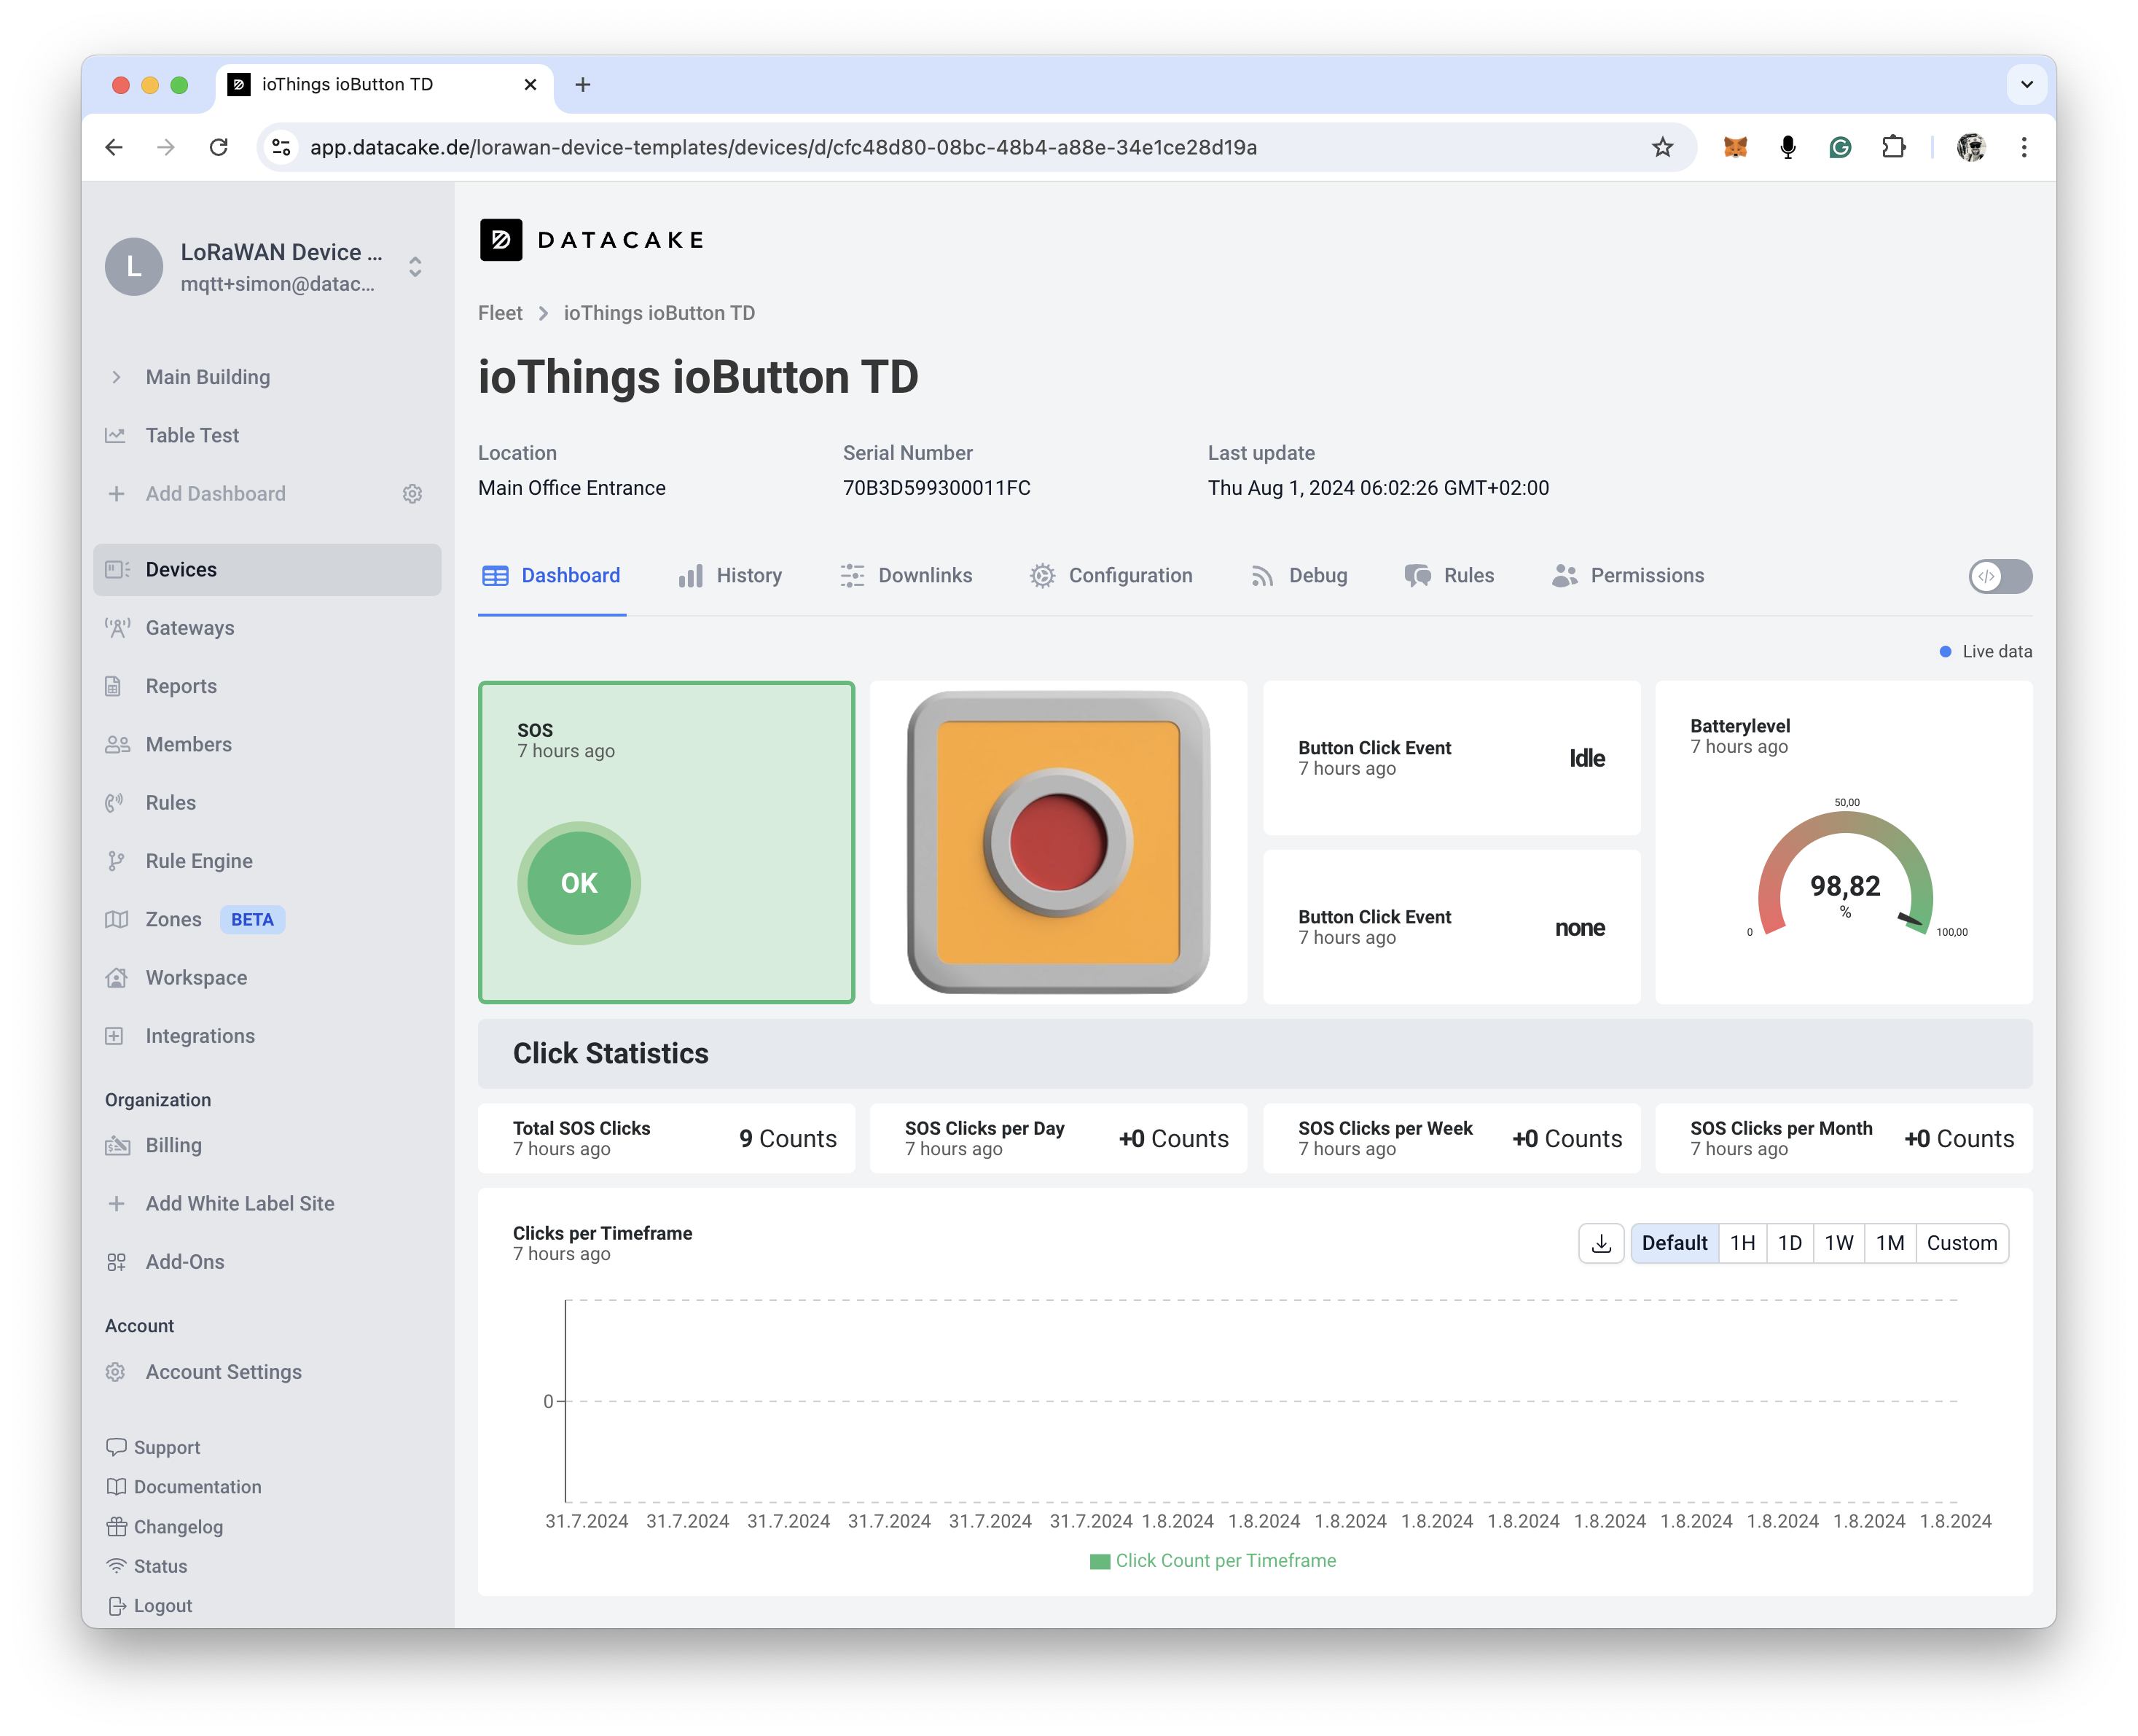Image resolution: width=2138 pixels, height=1736 pixels.
Task: Open the browser Extensions puzzle icon
Action: [1893, 147]
